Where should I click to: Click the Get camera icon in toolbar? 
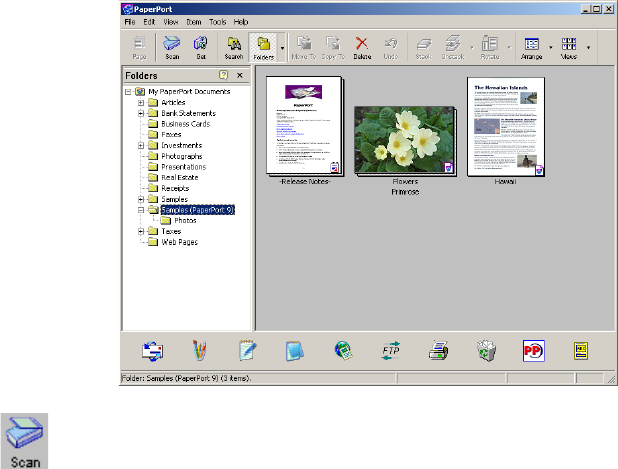(201, 47)
